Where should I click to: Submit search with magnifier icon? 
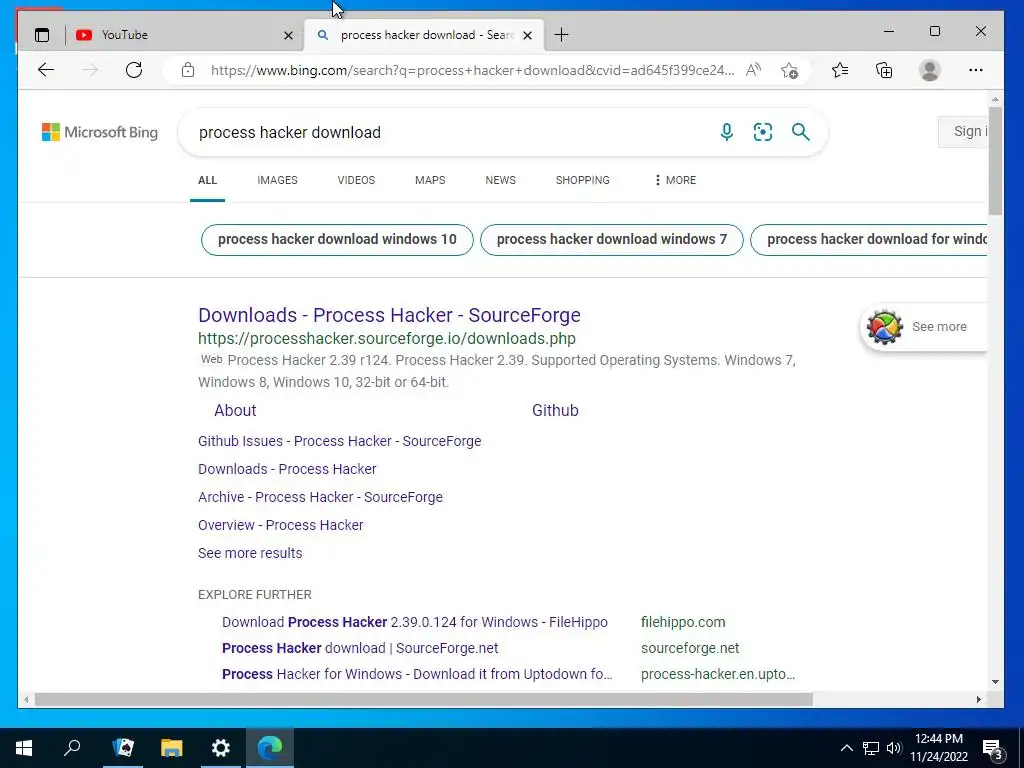[x=801, y=132]
